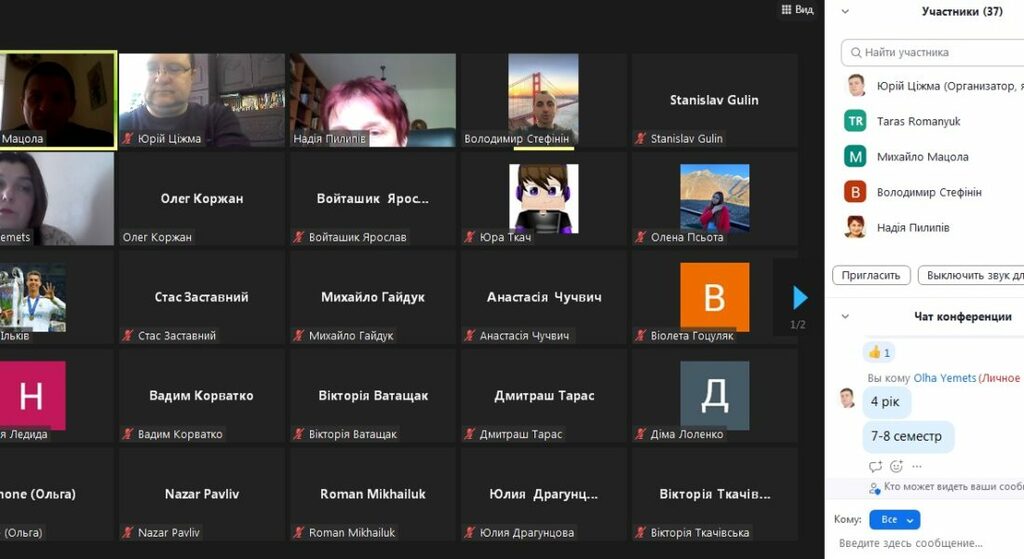This screenshot has height=559, width=1024.
Task: Go to next page of video gallery
Action: pos(799,297)
